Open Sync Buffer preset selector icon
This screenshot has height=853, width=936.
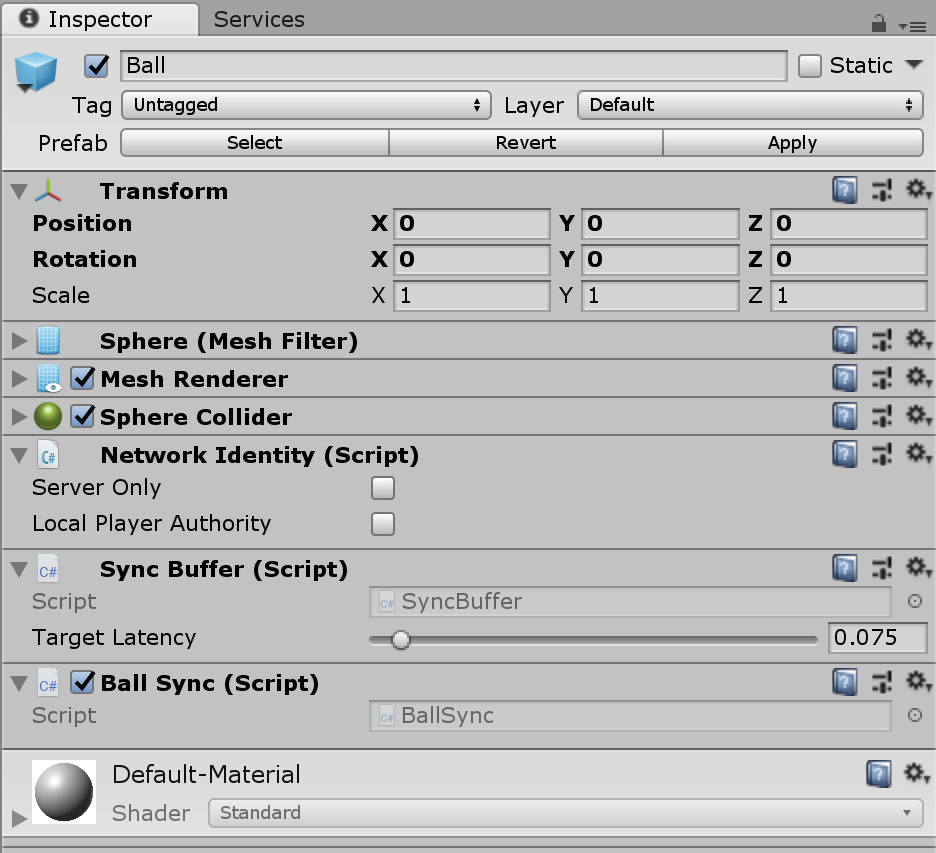coord(881,568)
